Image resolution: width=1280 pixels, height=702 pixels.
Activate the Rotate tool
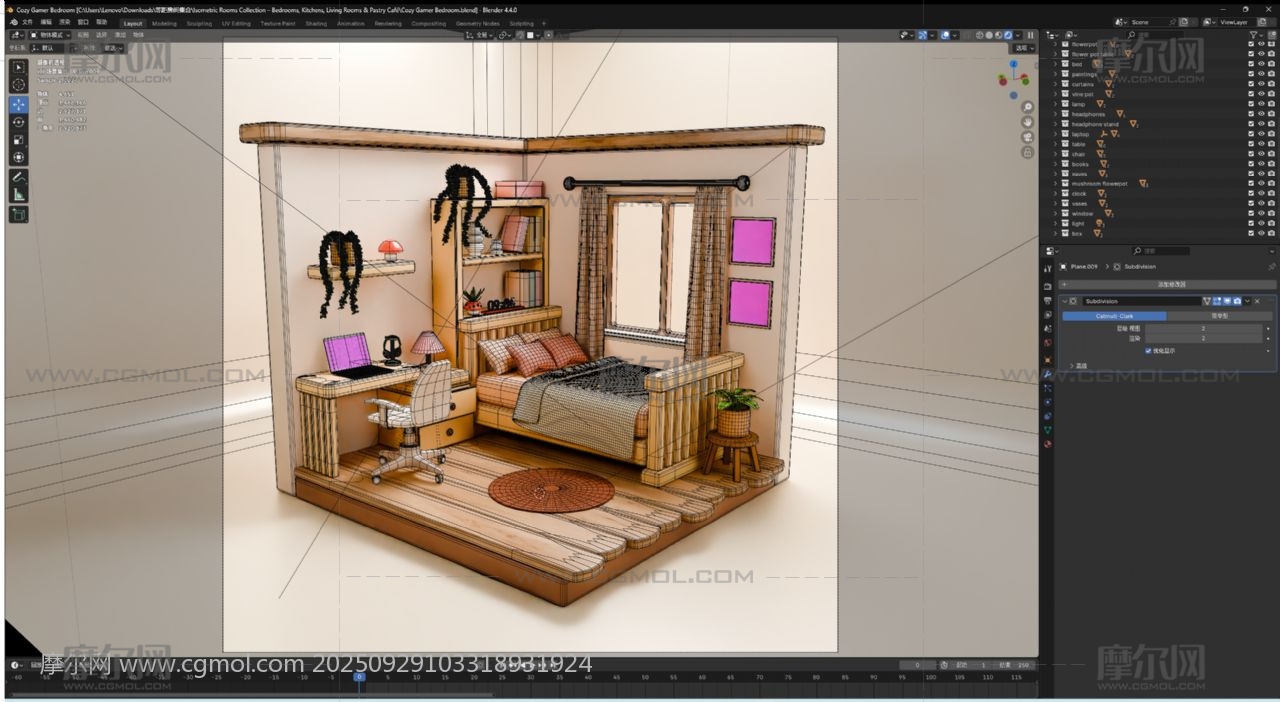tap(19, 122)
